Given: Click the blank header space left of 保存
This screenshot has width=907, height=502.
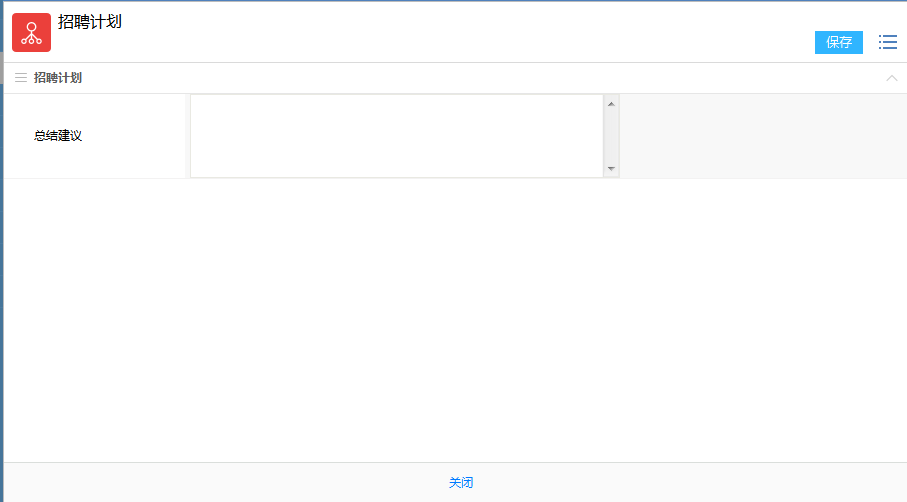Looking at the screenshot, I should (463, 32).
